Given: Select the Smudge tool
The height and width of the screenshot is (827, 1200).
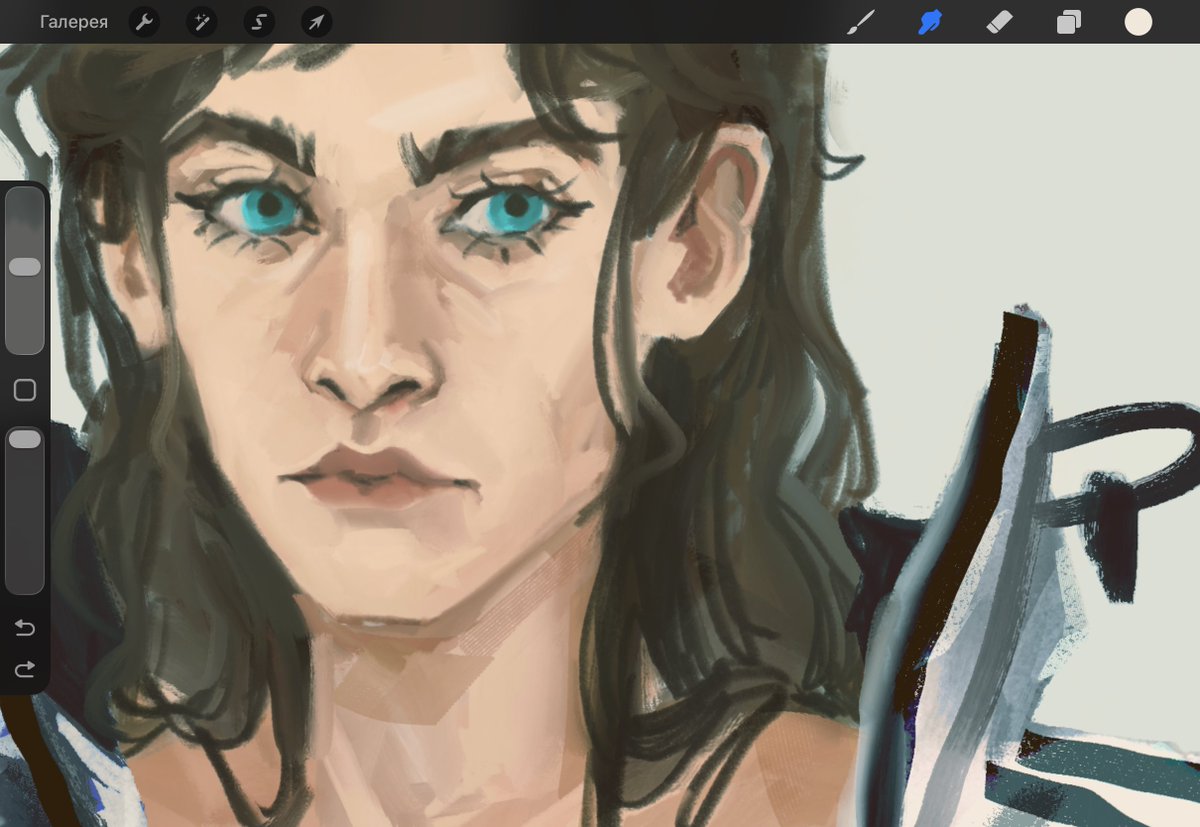Looking at the screenshot, I should [930, 22].
